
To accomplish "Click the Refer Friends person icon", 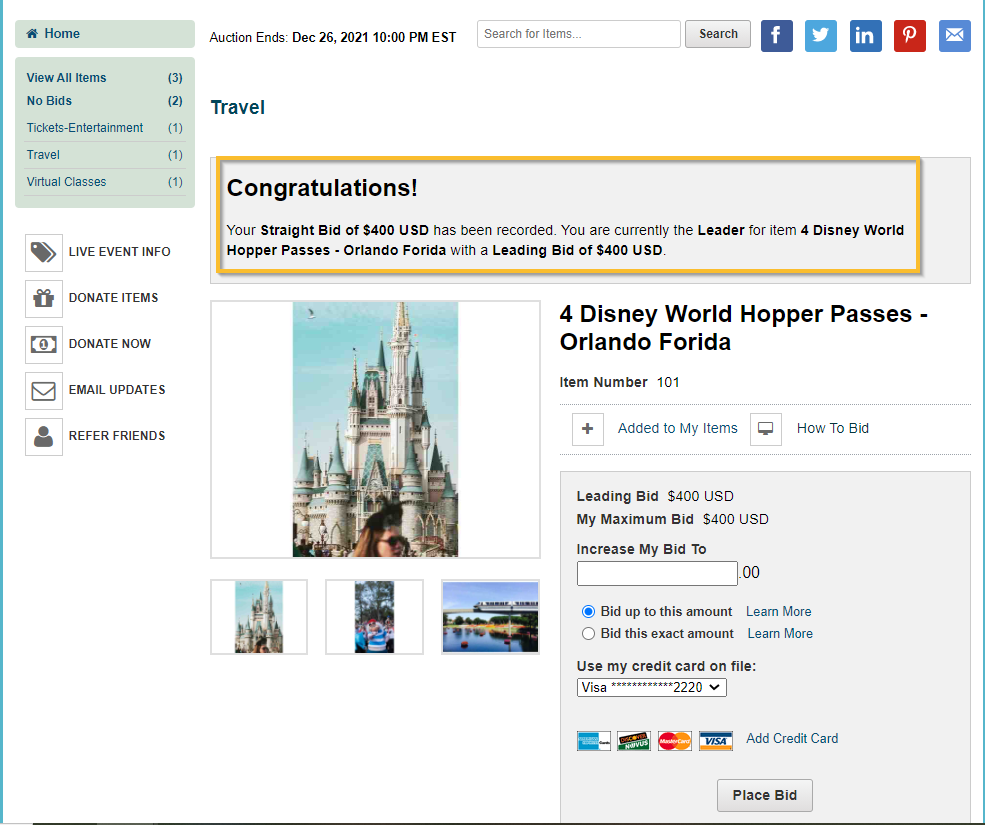I will click(x=44, y=436).
